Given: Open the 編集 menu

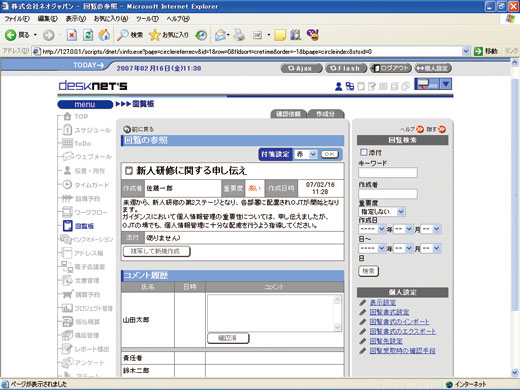Looking at the screenshot, I should point(48,19).
